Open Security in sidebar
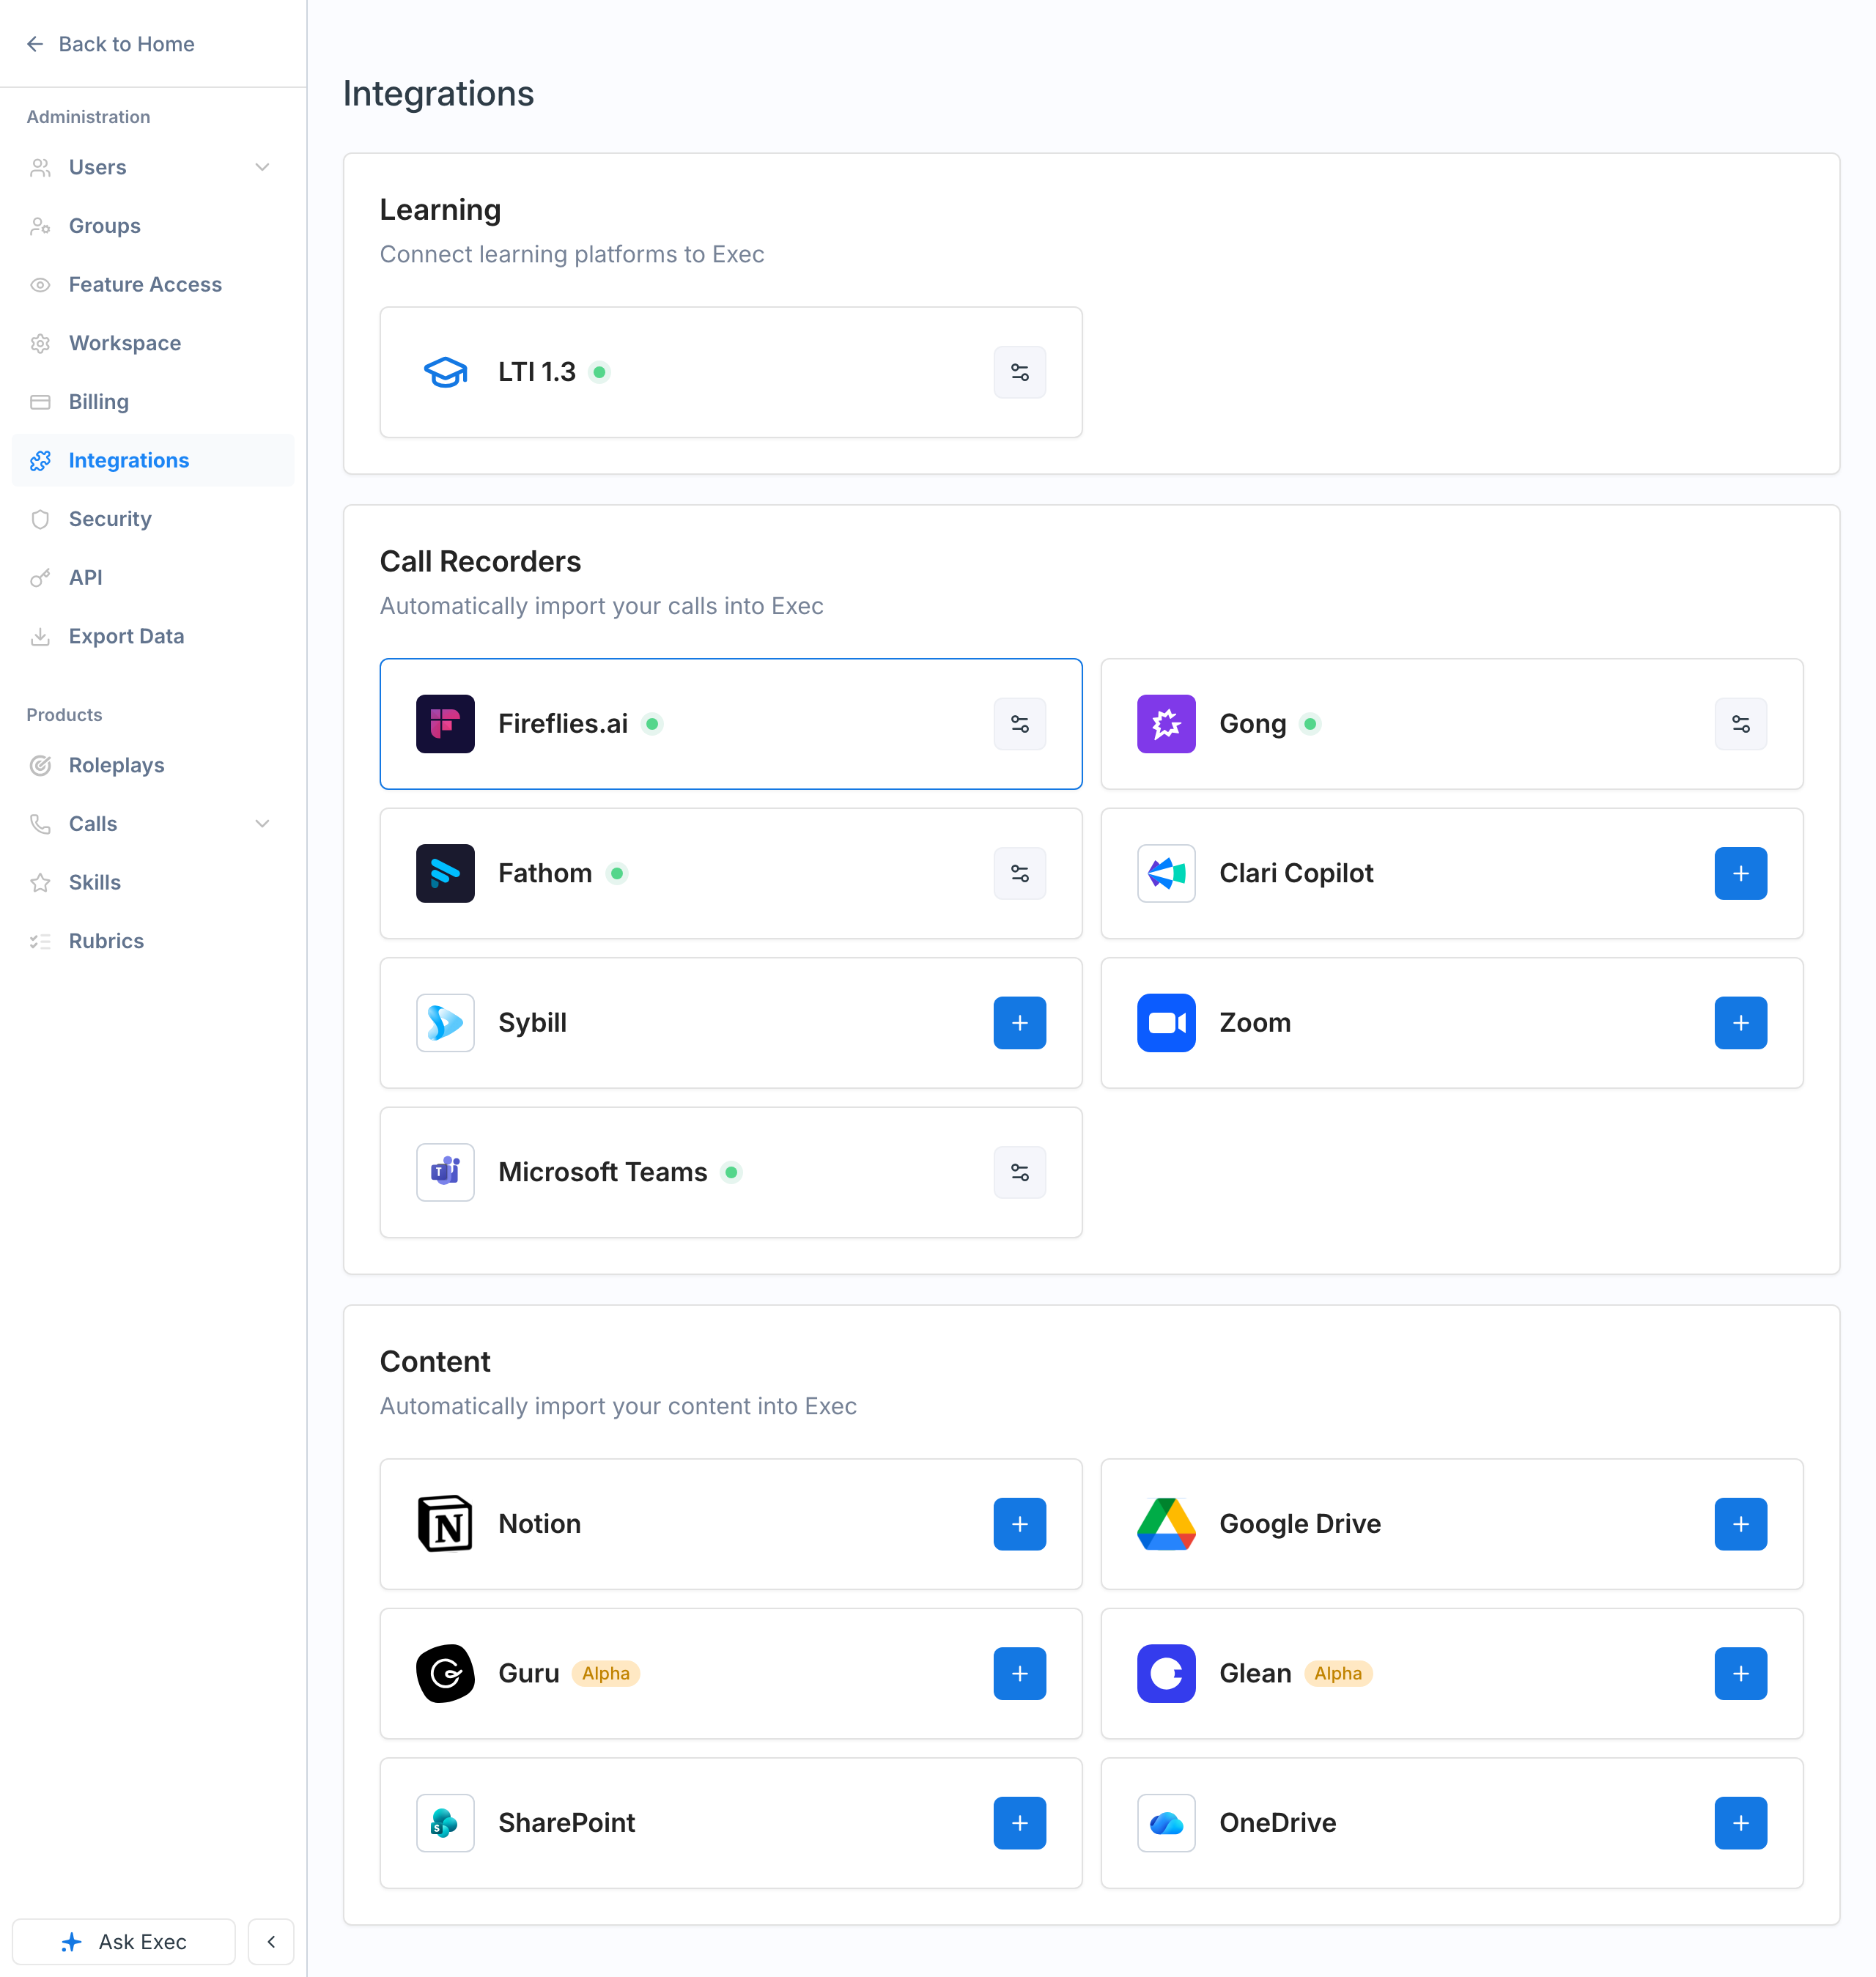1876x1977 pixels. point(153,519)
